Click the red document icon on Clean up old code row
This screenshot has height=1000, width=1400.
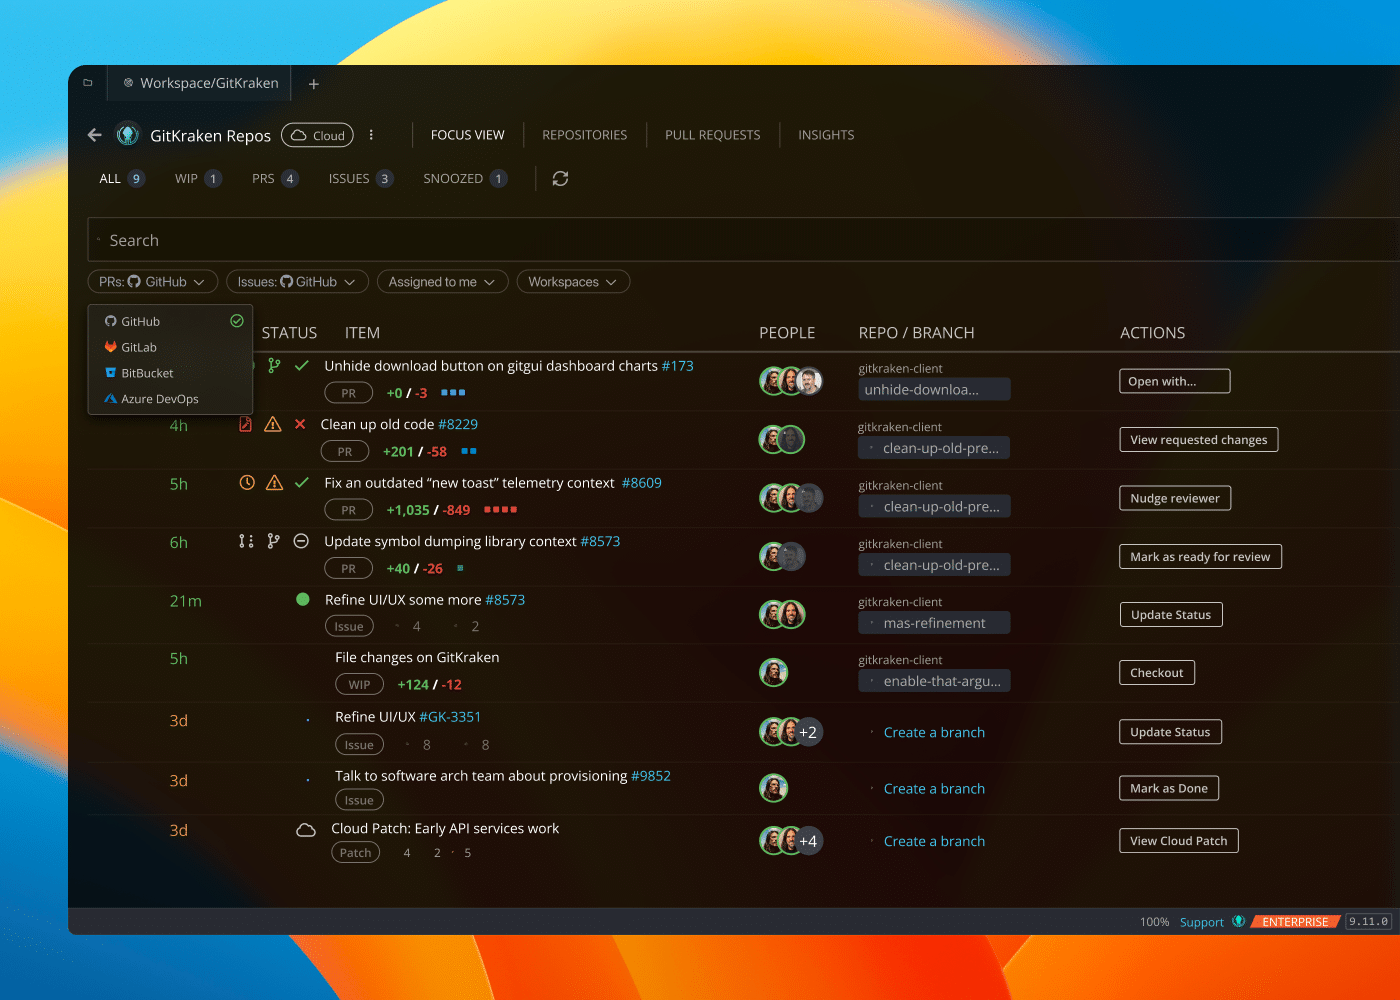point(246,424)
